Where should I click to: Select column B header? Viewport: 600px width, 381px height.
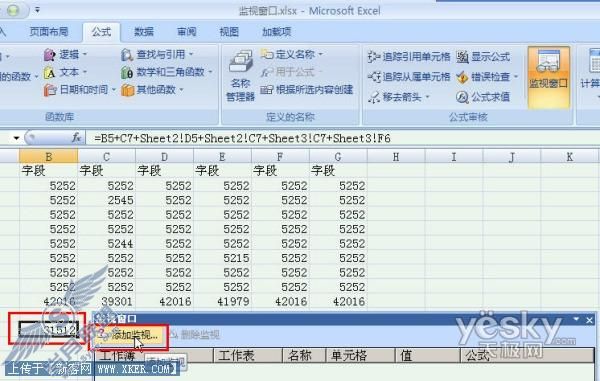tap(49, 156)
